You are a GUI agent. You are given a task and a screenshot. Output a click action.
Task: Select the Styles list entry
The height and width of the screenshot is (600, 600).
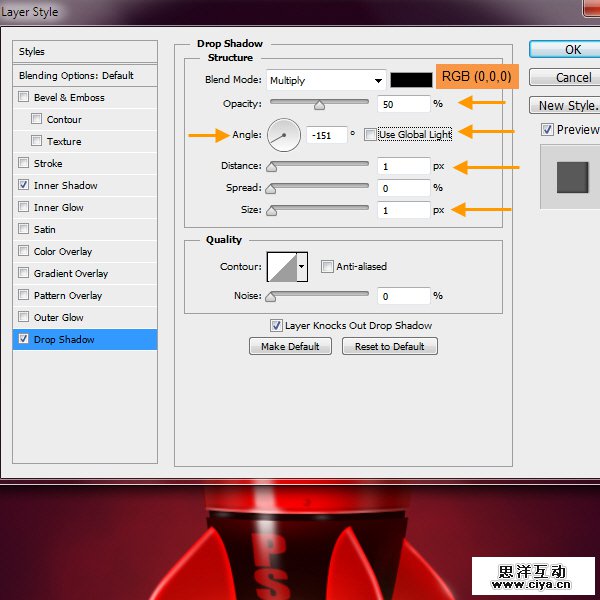[x=85, y=52]
